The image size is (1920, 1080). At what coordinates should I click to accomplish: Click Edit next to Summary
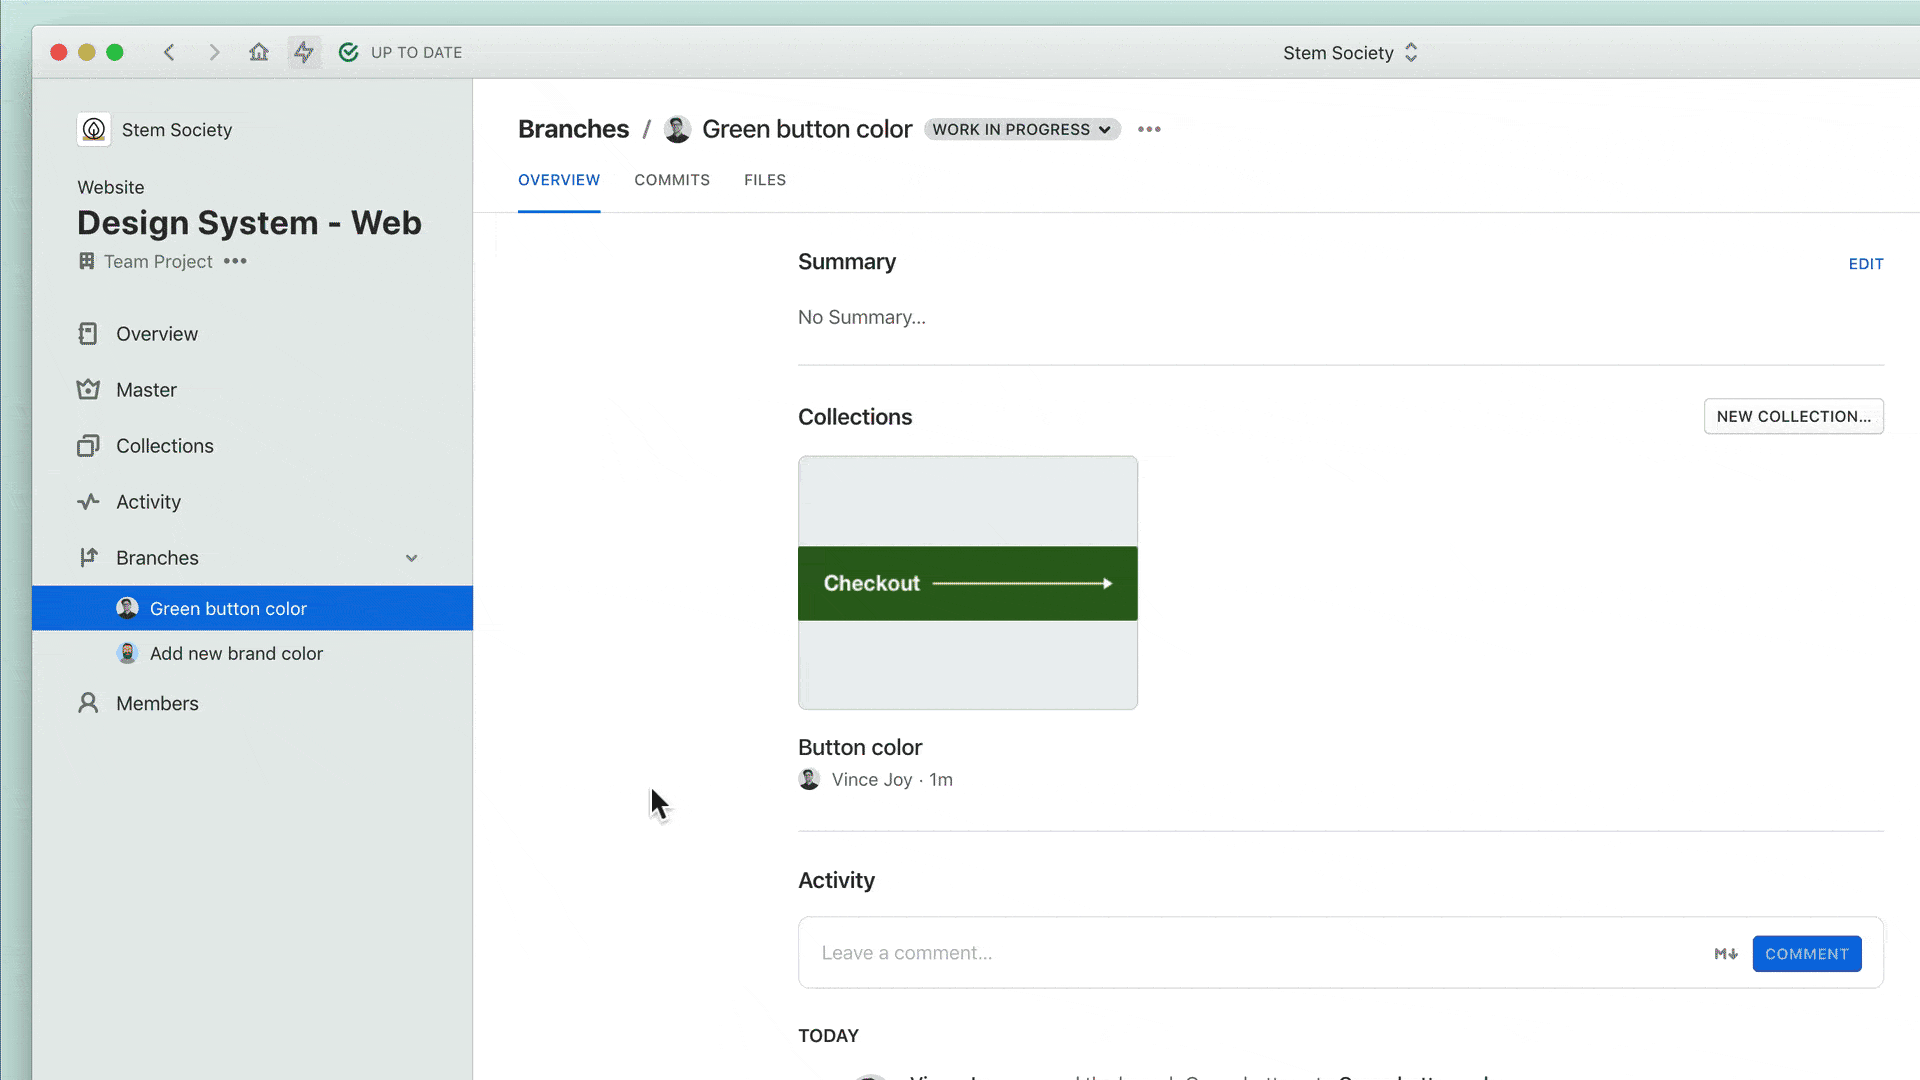tap(1865, 264)
